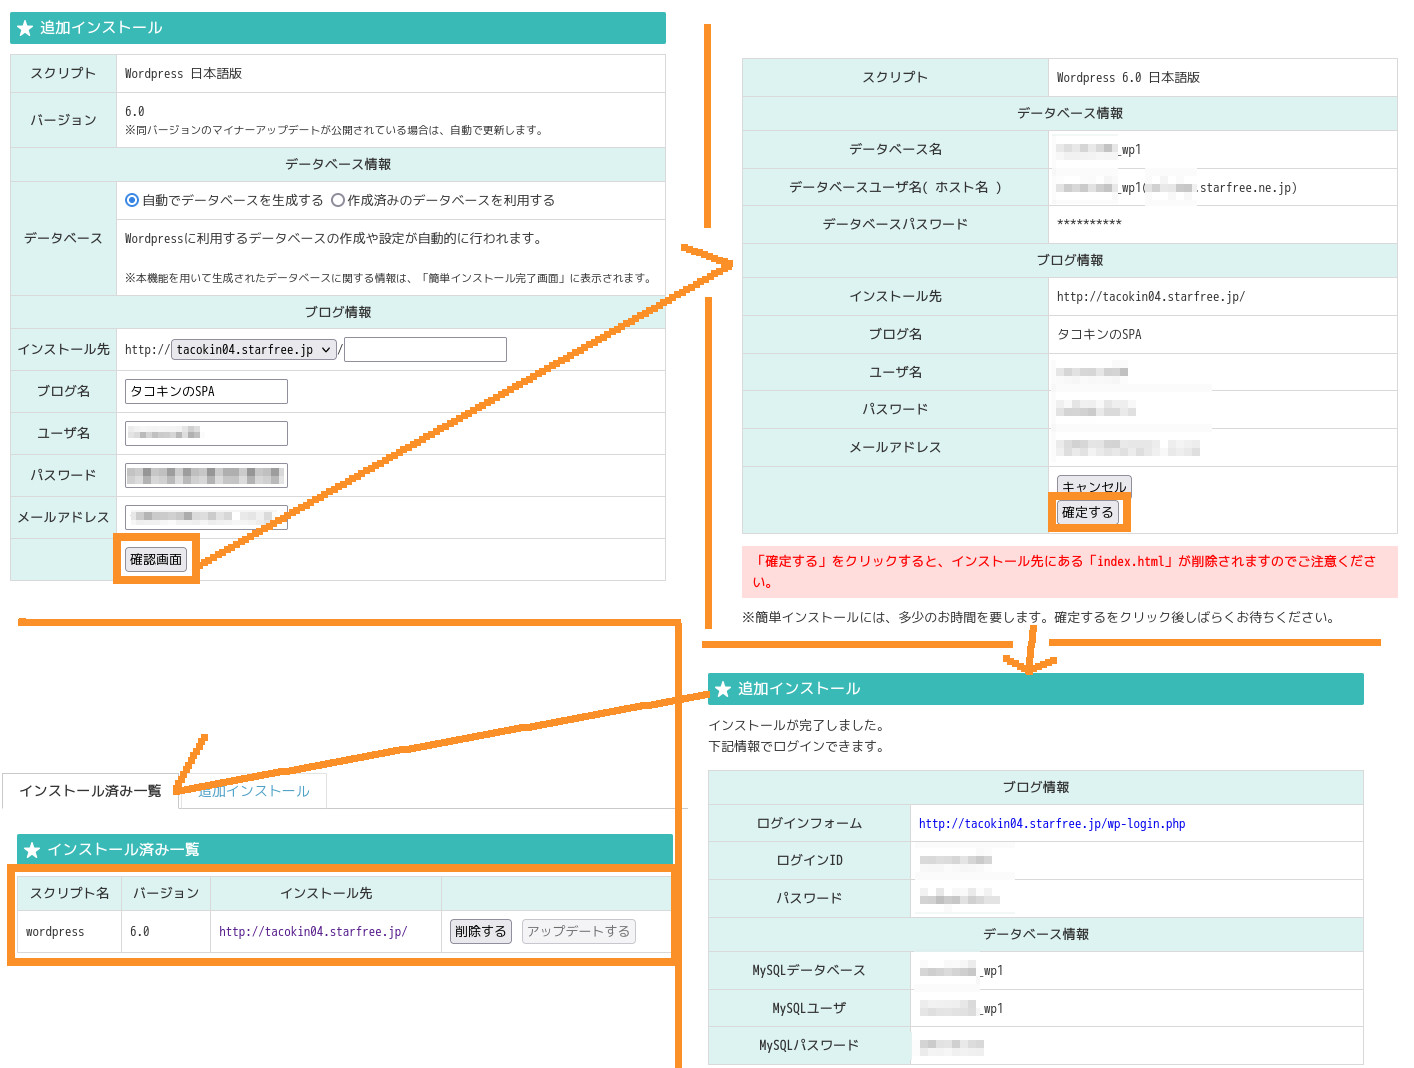The image size is (1414, 1068).
Task: Select the "データベースパスワード" label
Action: tap(895, 224)
